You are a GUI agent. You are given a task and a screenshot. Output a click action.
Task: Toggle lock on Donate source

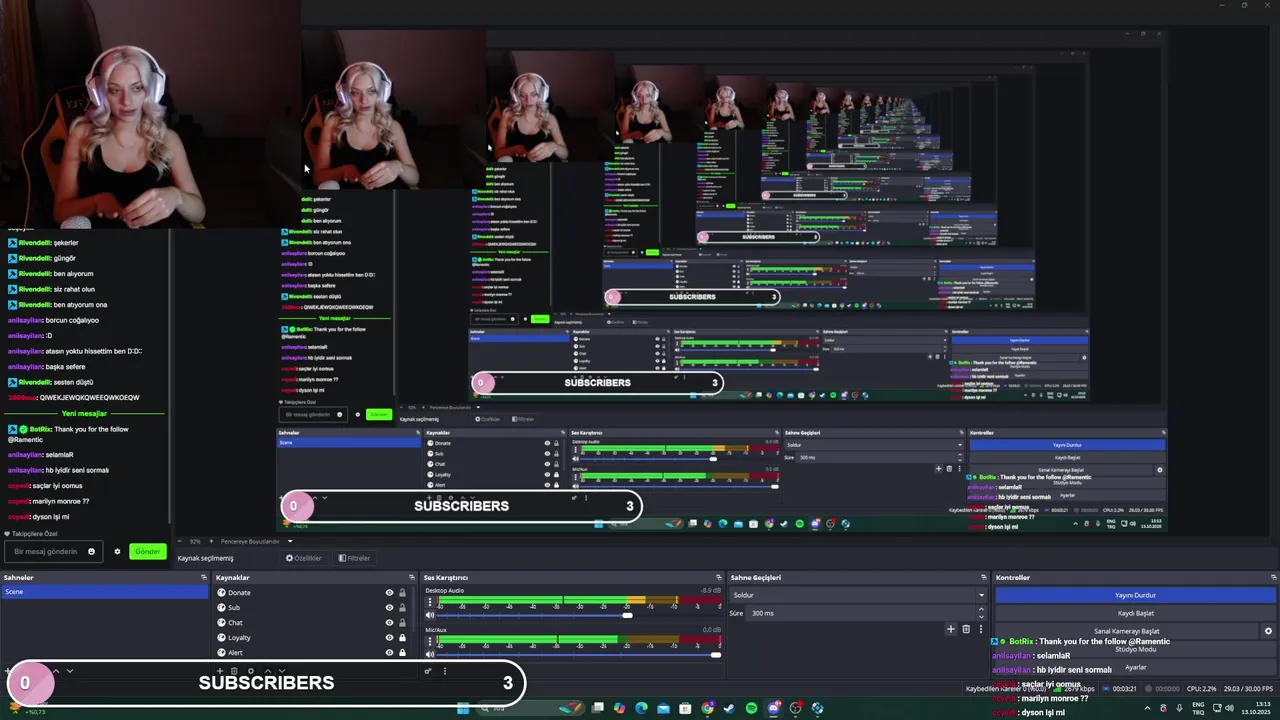click(x=402, y=592)
